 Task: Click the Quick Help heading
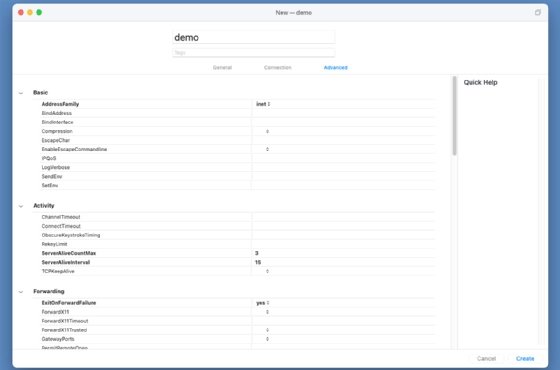[x=480, y=82]
